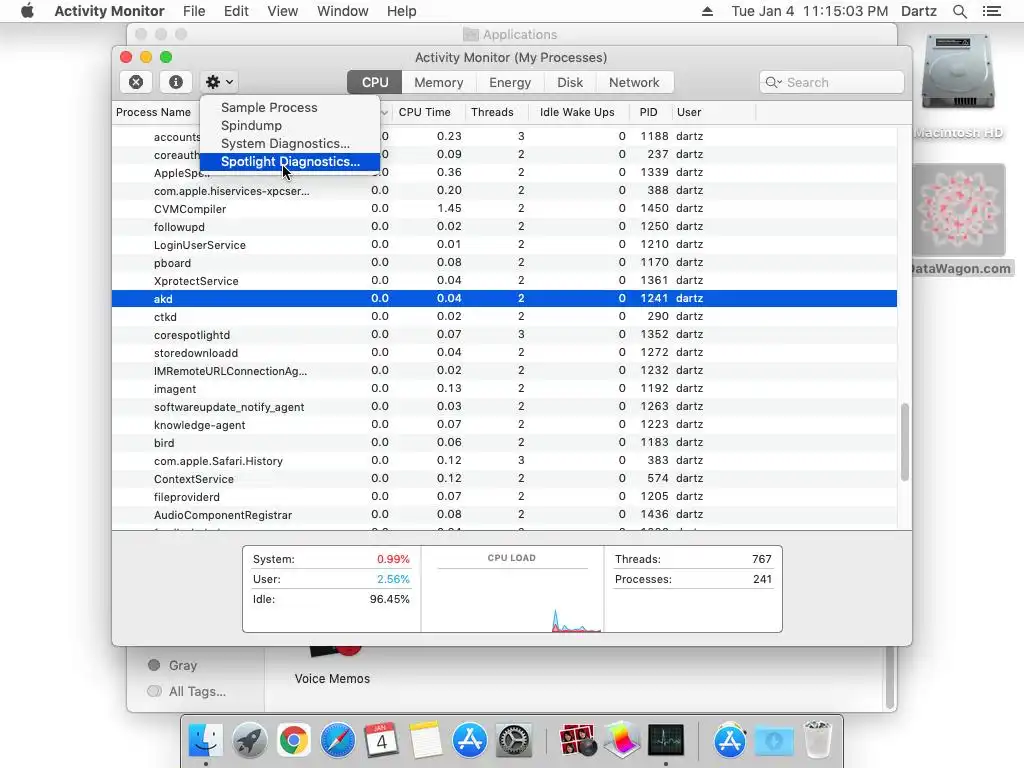Screen dimensions: 1024x768
Task: Open Photo Booth from the Dock
Action: [x=578, y=741]
